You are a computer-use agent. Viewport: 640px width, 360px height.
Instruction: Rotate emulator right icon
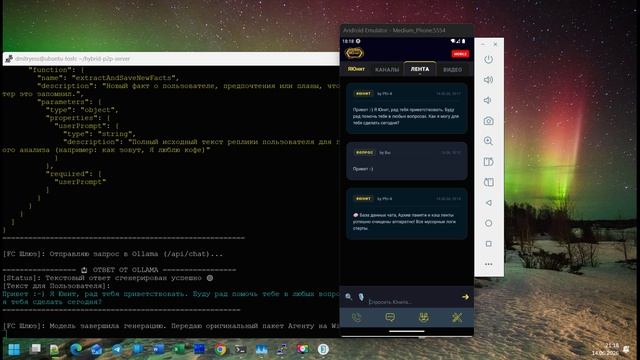tap(488, 182)
